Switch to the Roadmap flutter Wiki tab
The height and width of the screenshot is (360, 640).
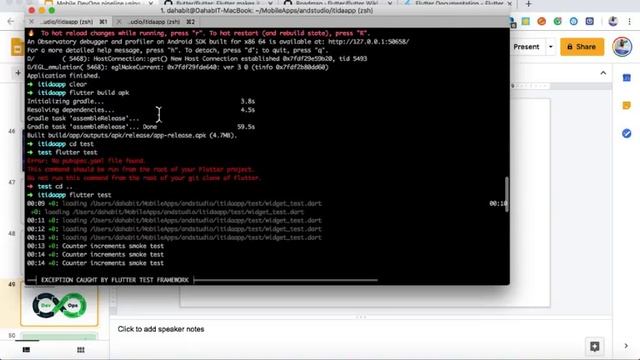pyautogui.click(x=338, y=3)
